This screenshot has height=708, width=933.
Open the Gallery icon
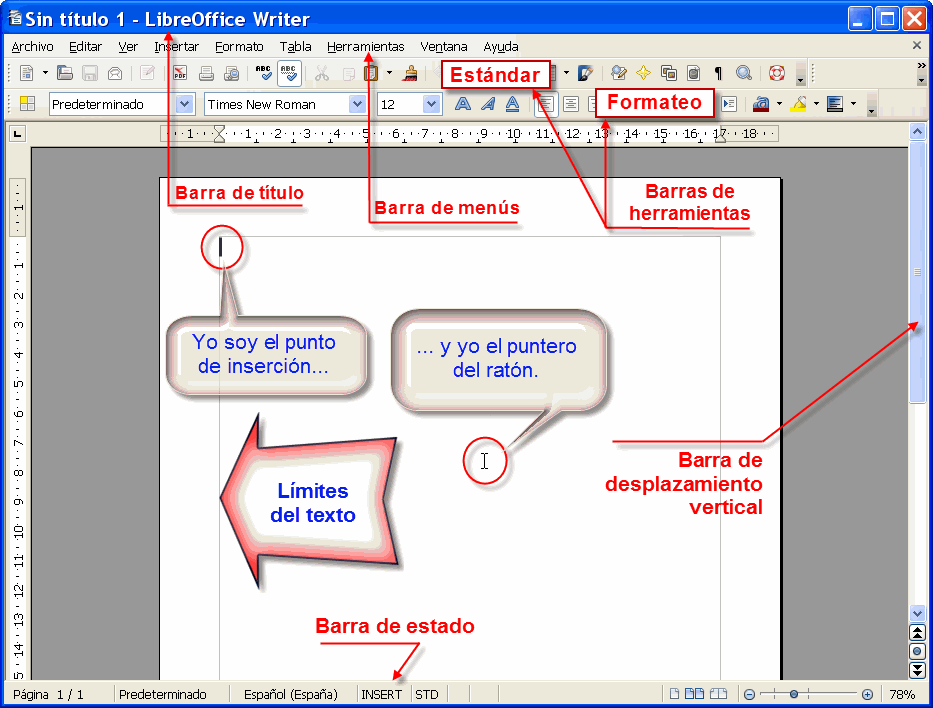tap(669, 73)
